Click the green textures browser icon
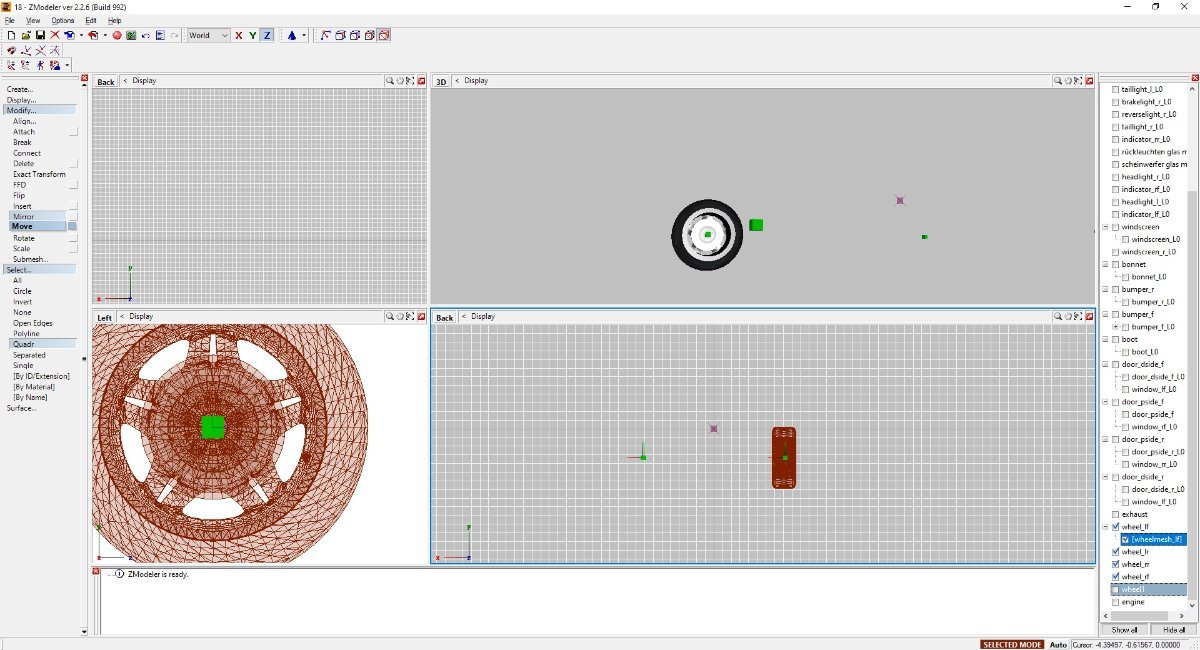Screen dimensions: 1200x650 131,35
